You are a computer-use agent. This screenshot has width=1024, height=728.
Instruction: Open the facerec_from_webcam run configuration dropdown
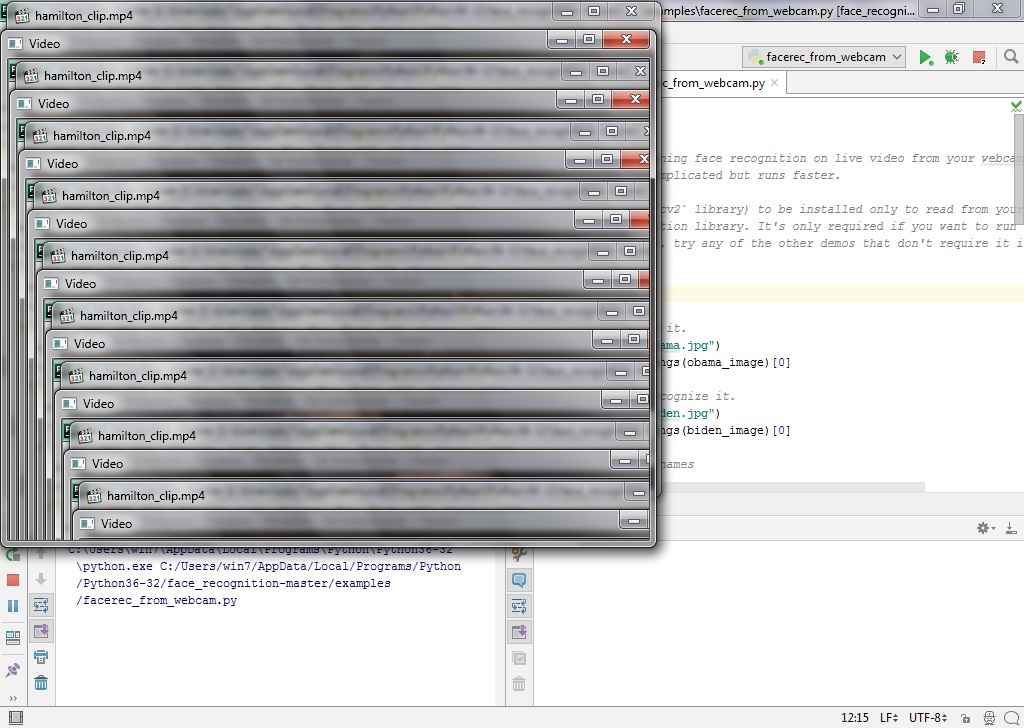pyautogui.click(x=824, y=57)
